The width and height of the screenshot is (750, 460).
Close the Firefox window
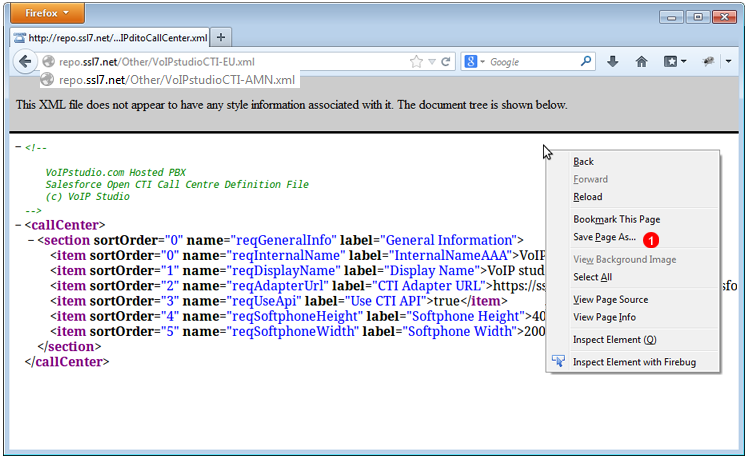click(724, 17)
